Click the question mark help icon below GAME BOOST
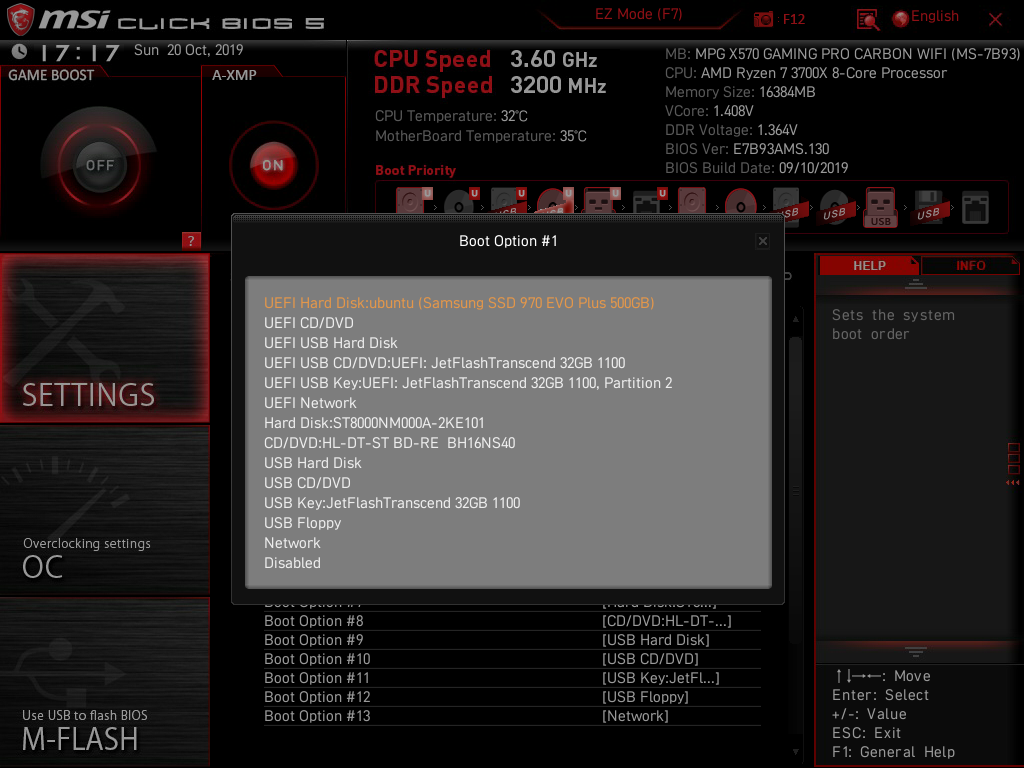 191,240
